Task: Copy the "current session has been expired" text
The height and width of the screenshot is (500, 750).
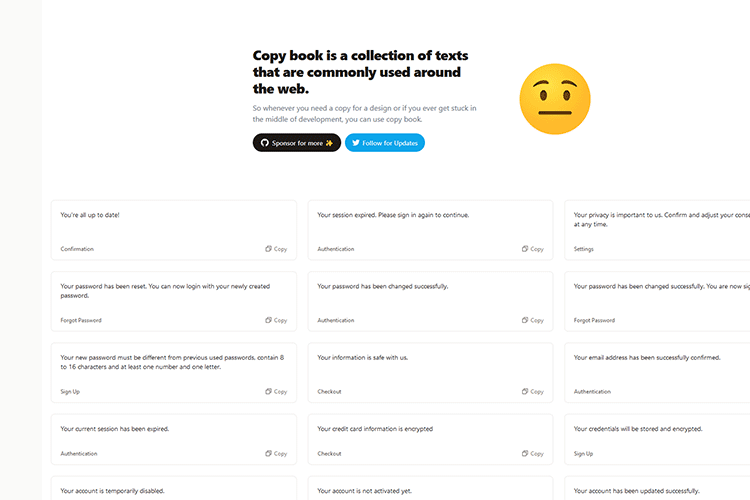Action: 276,453
